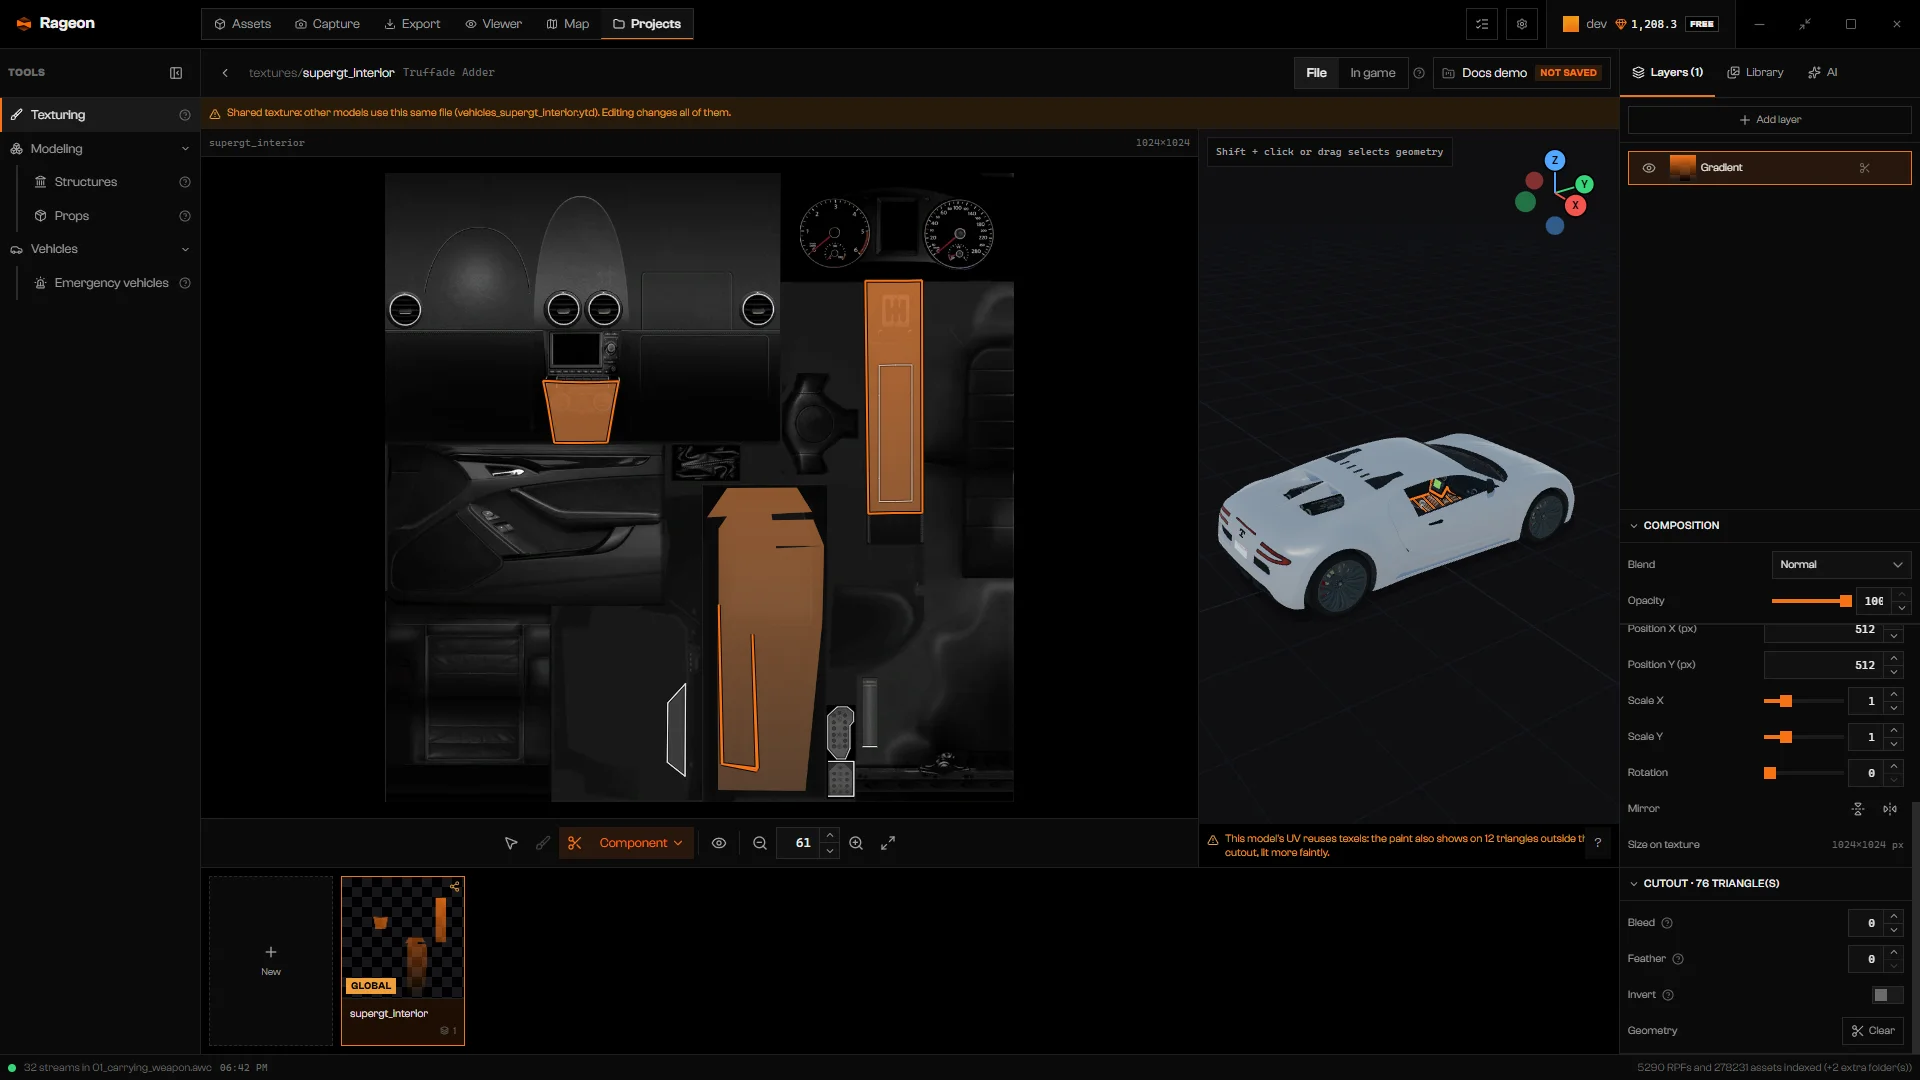Click the Feather info icon

pos(1678,959)
